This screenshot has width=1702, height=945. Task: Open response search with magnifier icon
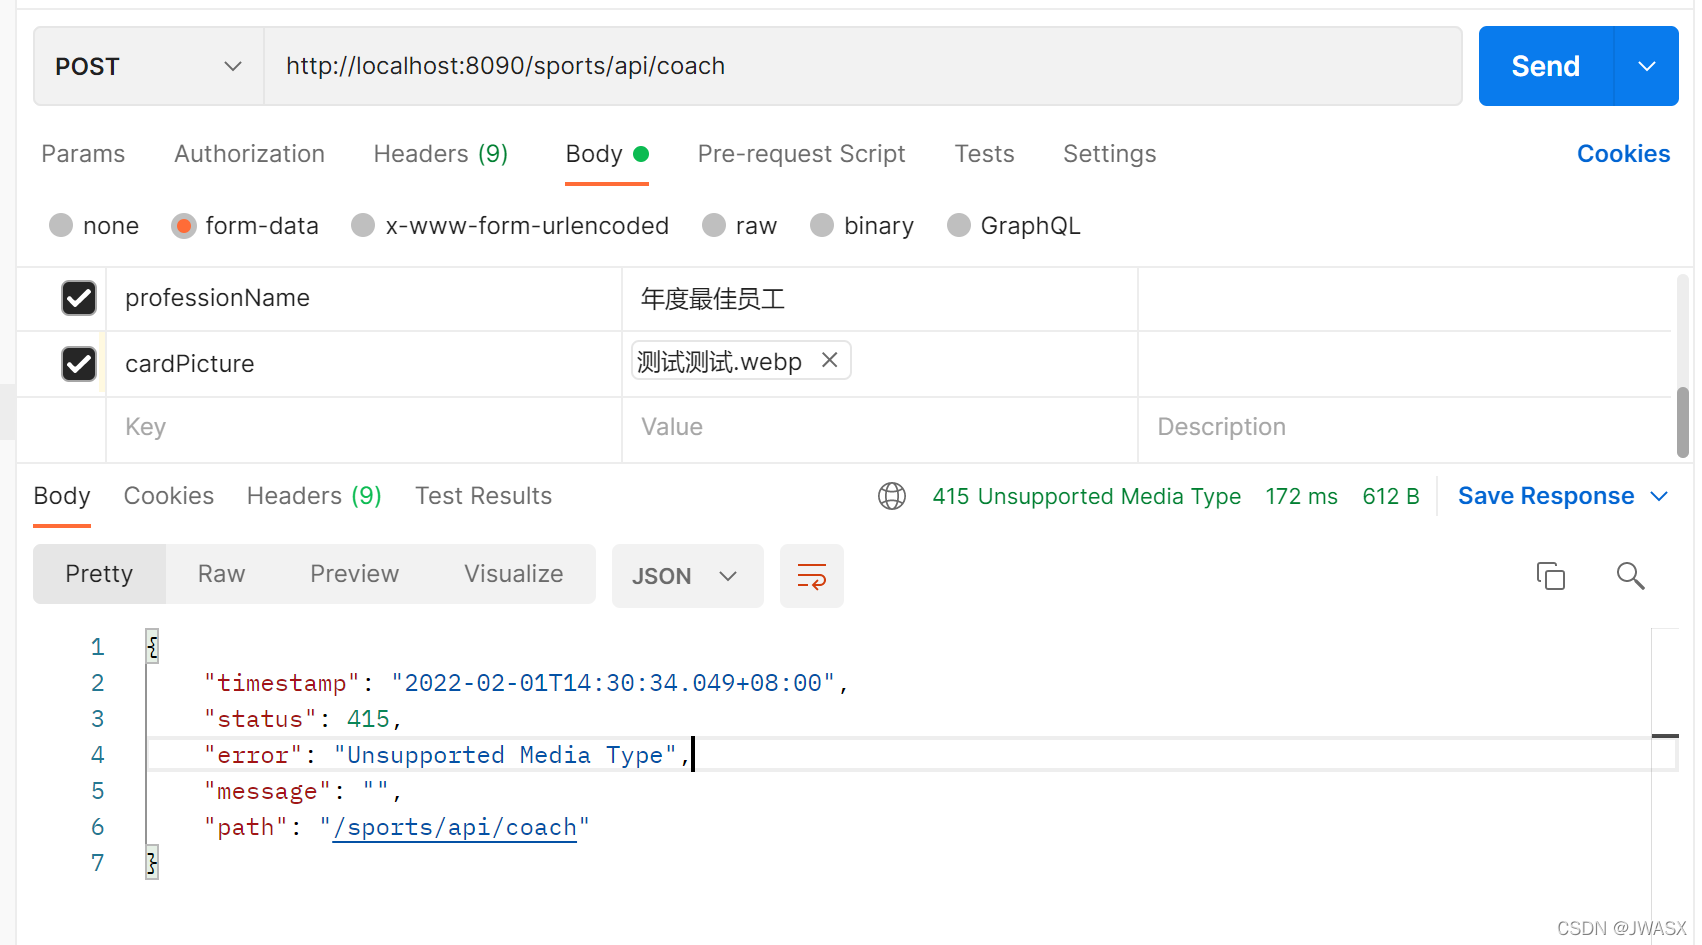tap(1630, 576)
